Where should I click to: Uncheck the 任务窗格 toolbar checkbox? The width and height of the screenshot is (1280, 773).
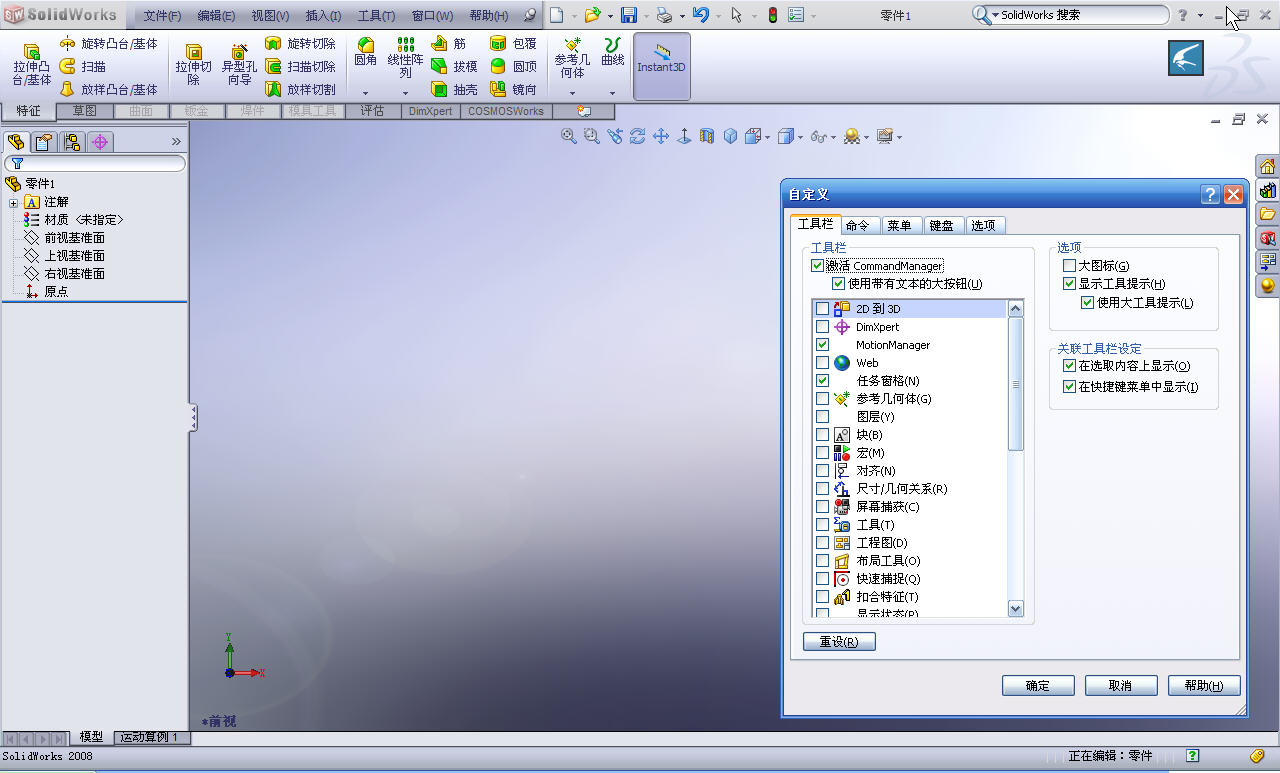pos(822,381)
